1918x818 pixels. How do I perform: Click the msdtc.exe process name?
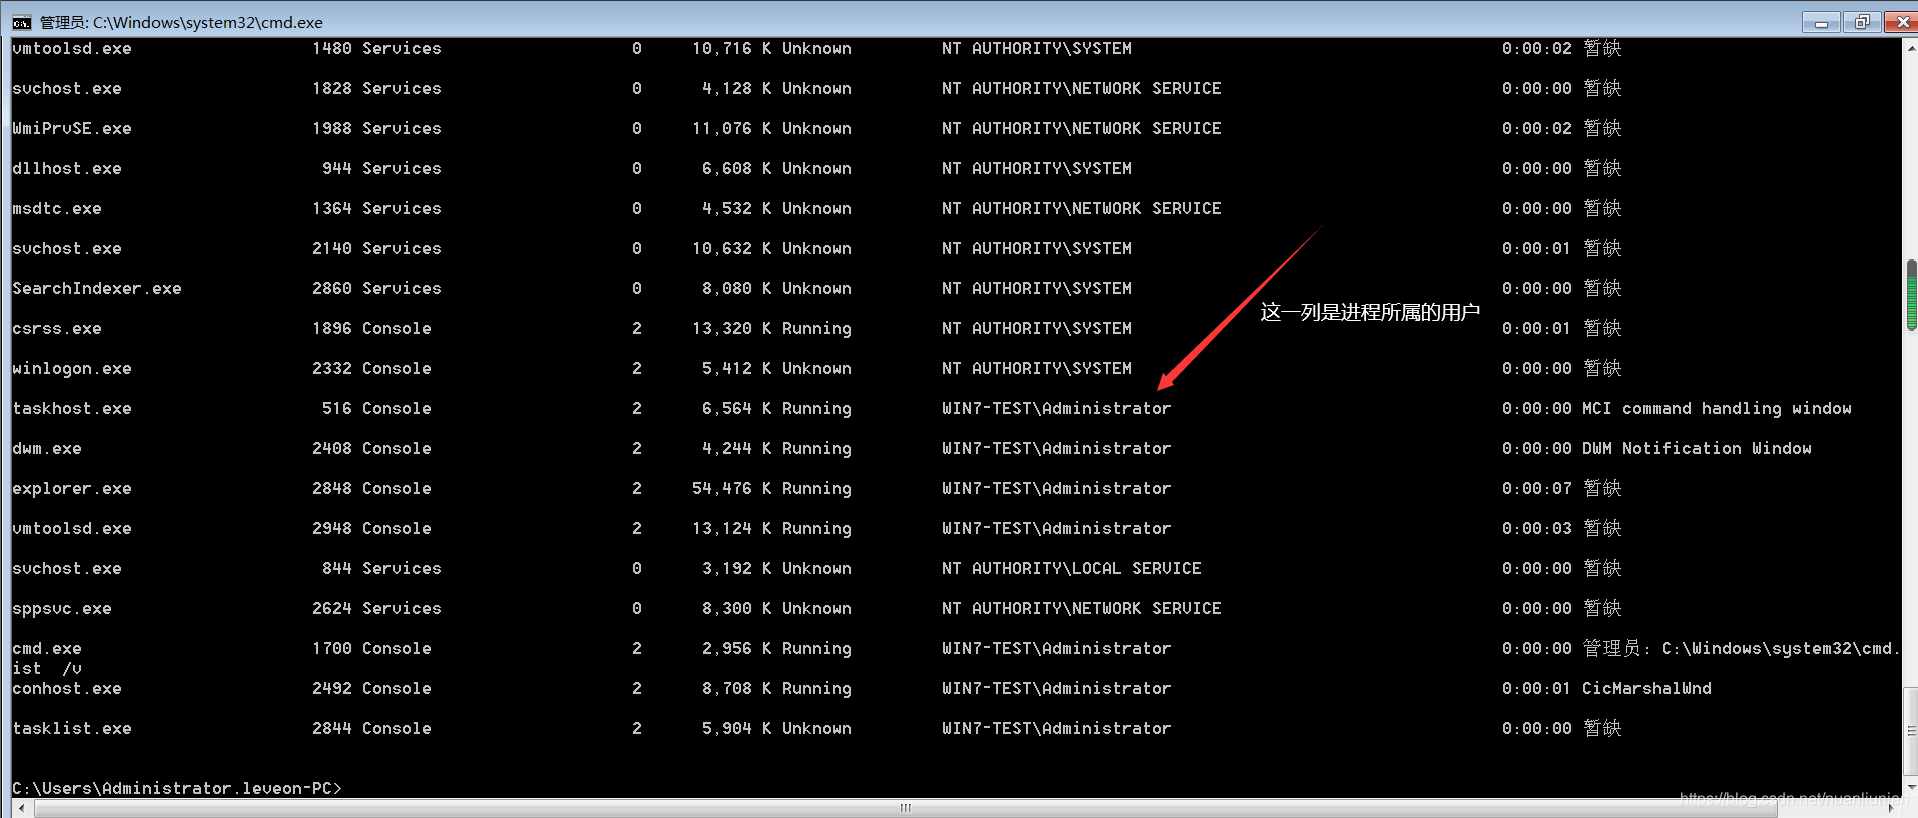click(57, 208)
